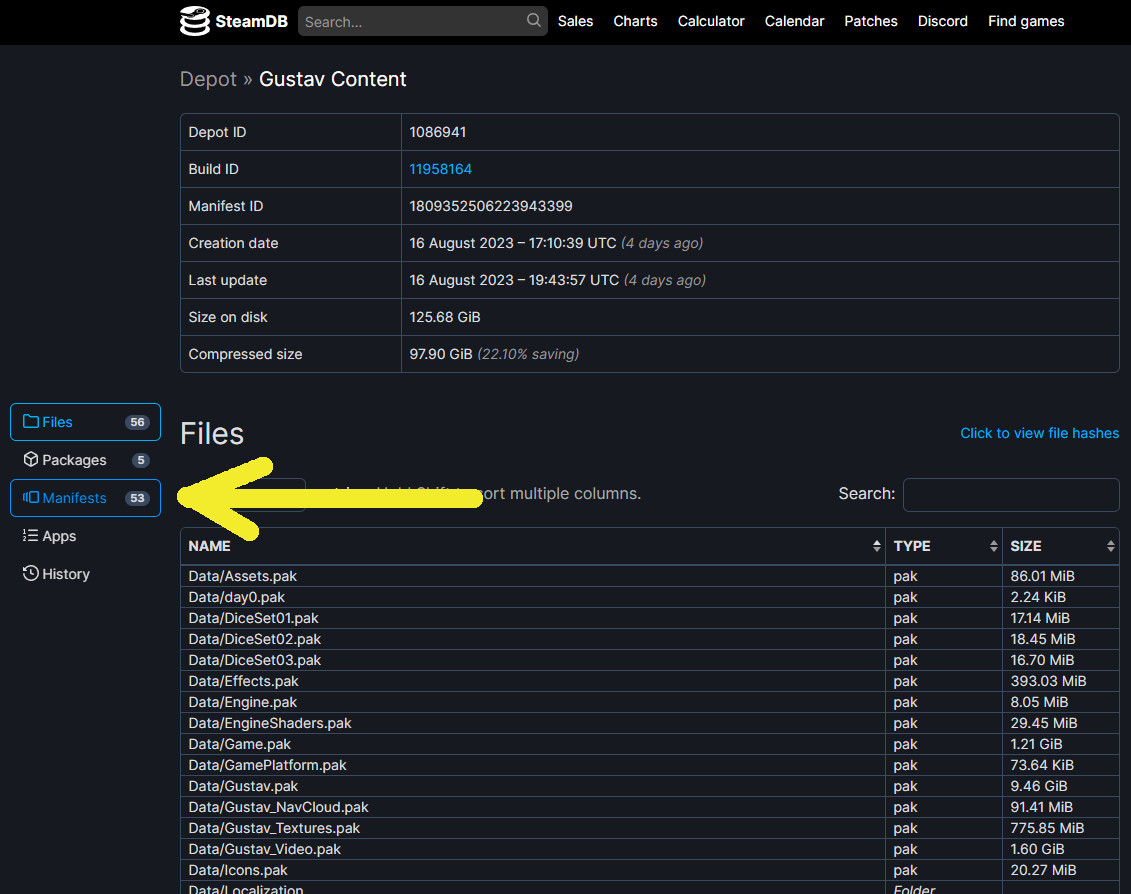Click the Manifest ID value 1809352506223943399

point(490,206)
